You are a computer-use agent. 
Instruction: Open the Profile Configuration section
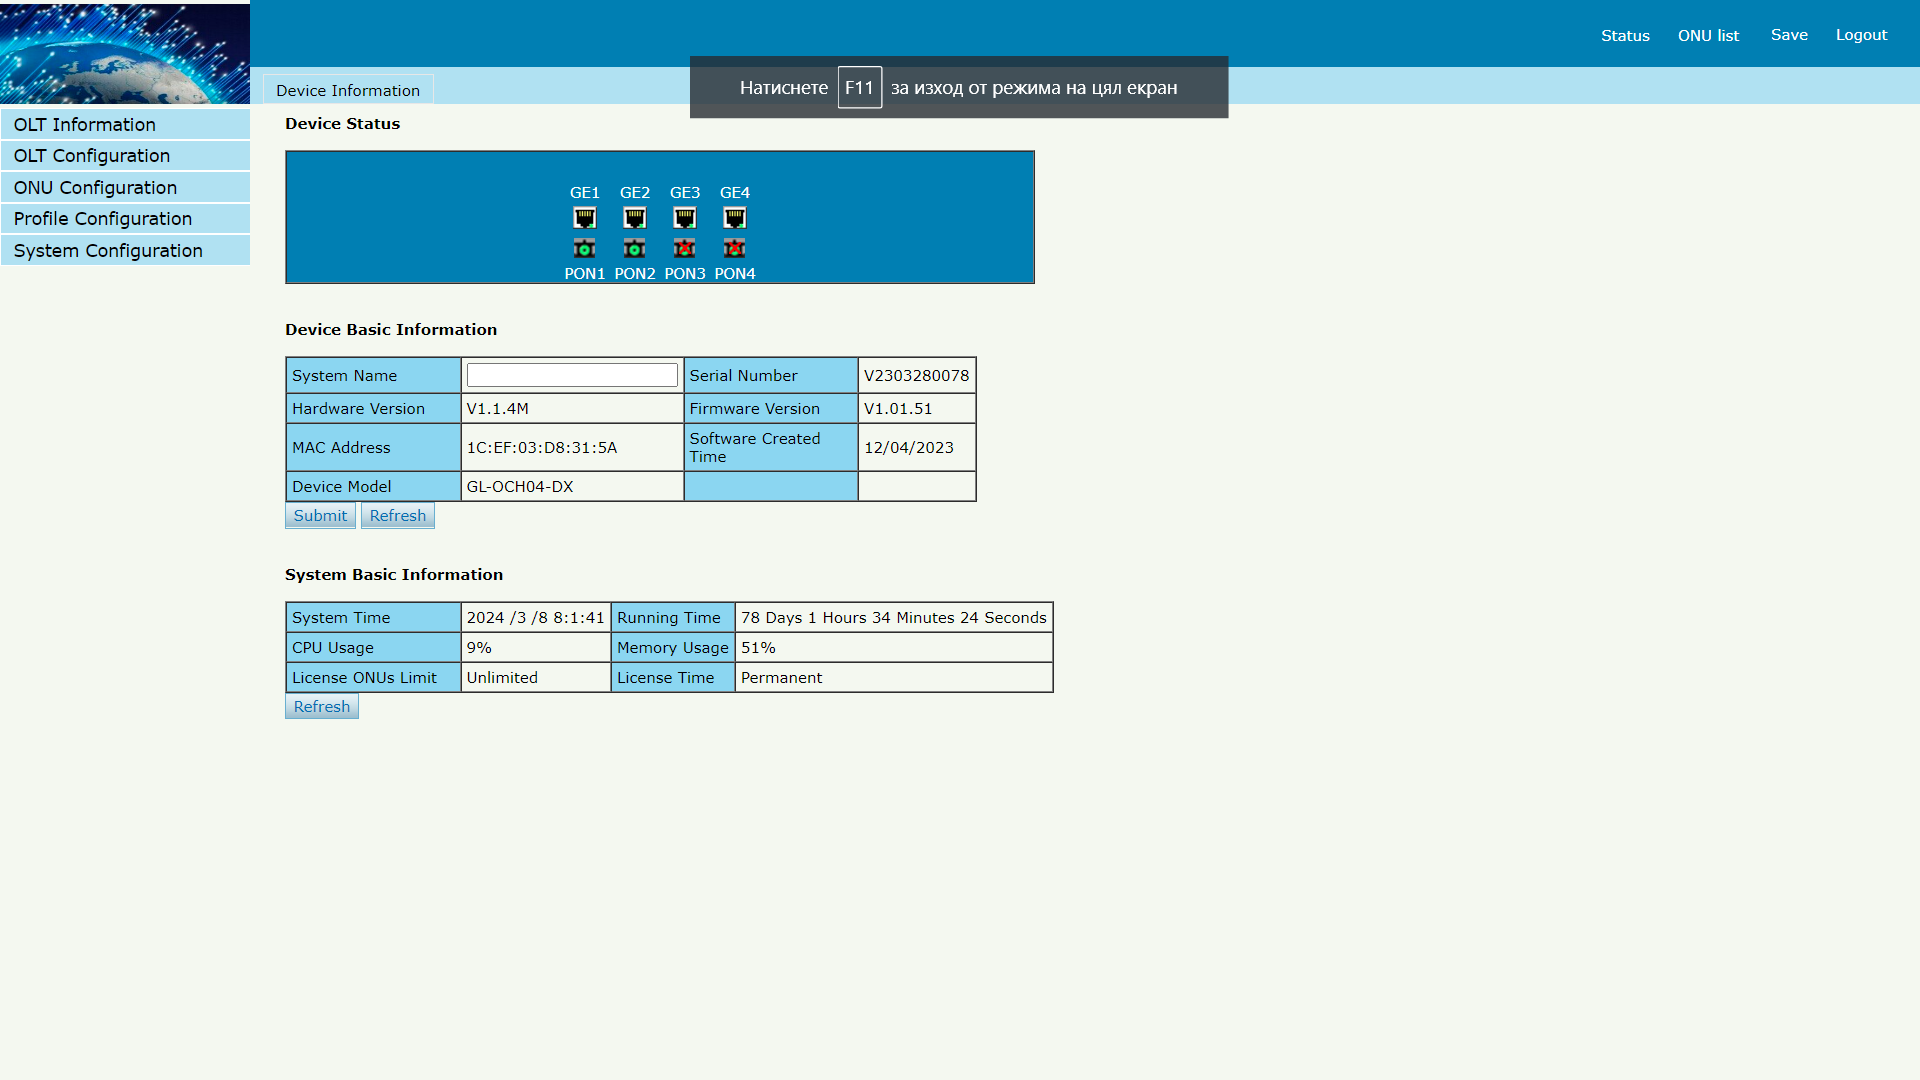[103, 219]
